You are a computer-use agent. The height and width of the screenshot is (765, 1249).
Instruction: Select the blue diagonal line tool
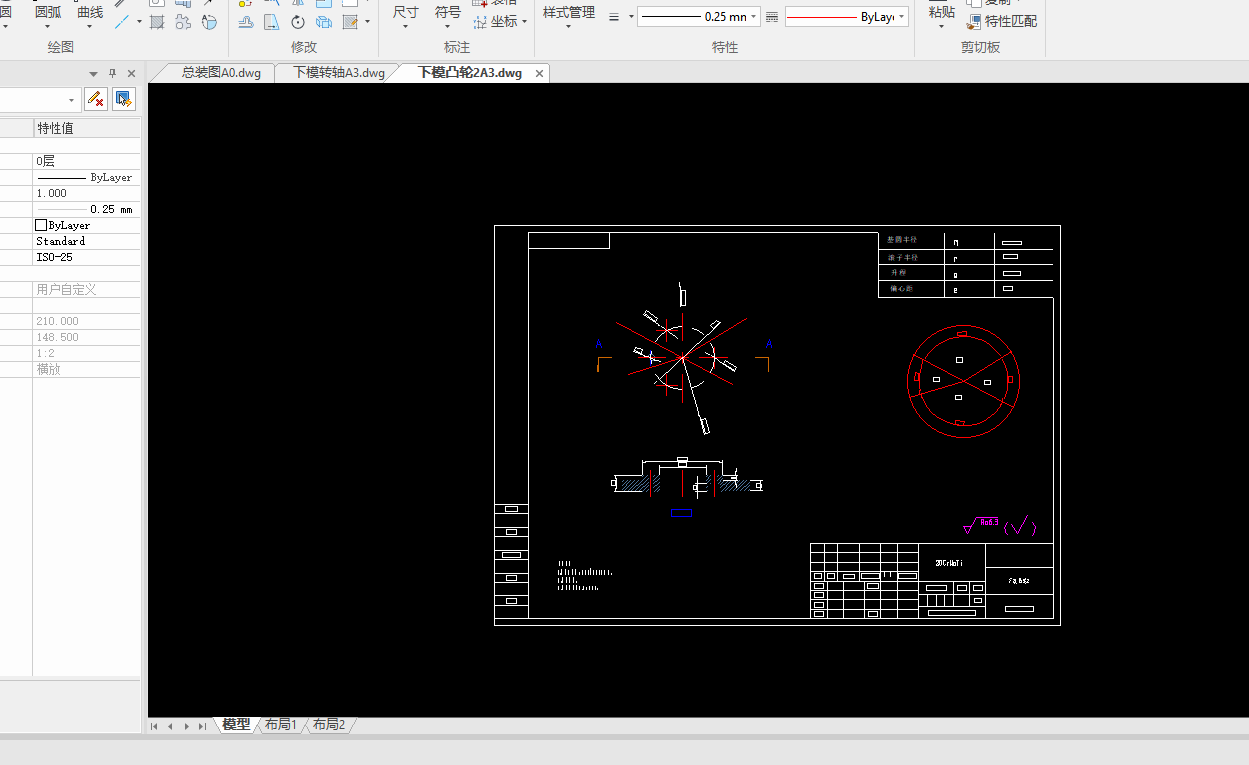tap(123, 21)
